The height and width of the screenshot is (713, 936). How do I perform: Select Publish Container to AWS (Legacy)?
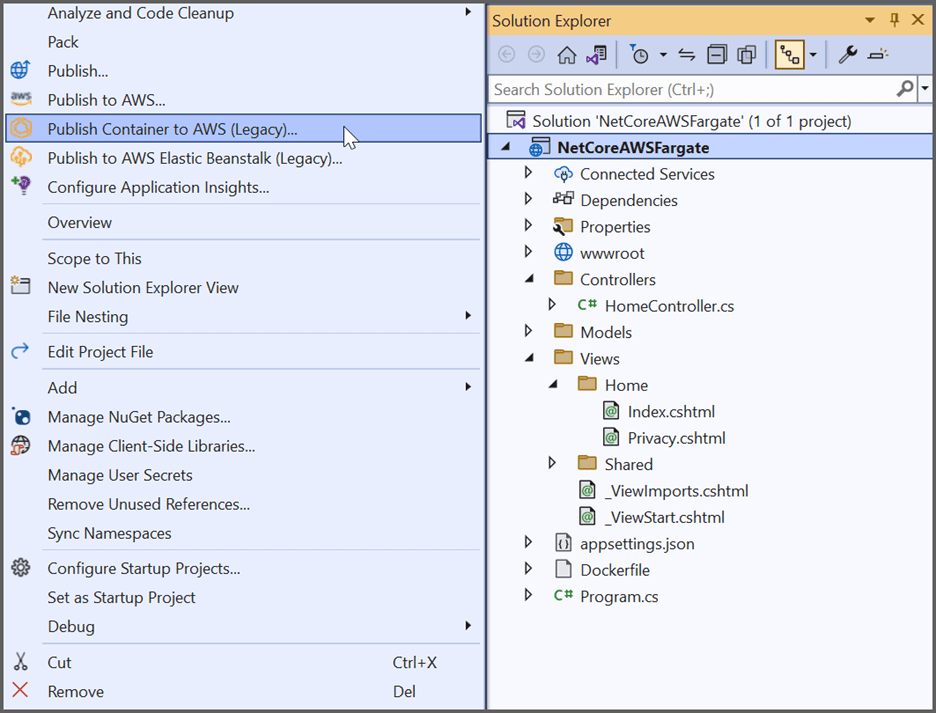coord(172,129)
